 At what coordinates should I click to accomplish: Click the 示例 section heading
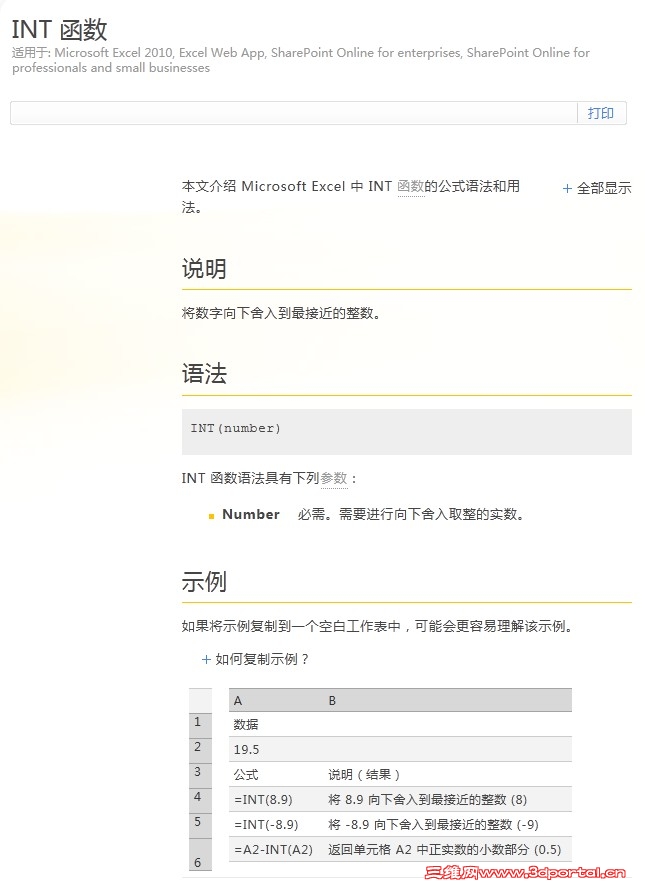[x=204, y=581]
